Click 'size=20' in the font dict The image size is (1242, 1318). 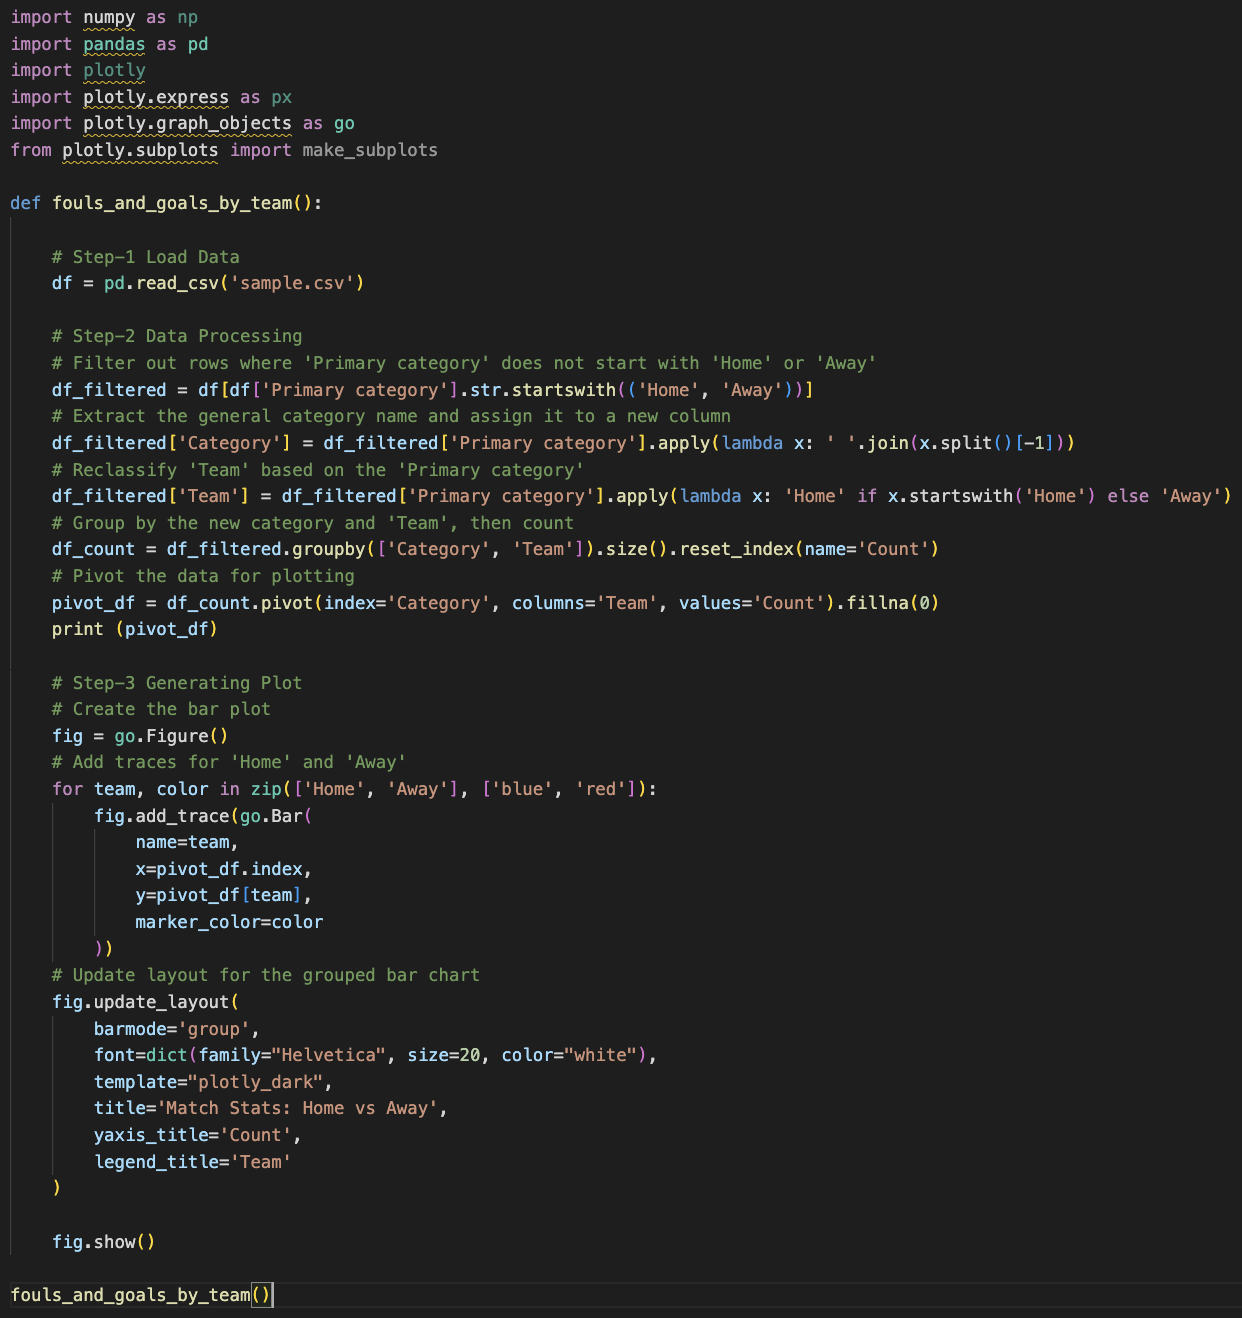pos(444,1055)
